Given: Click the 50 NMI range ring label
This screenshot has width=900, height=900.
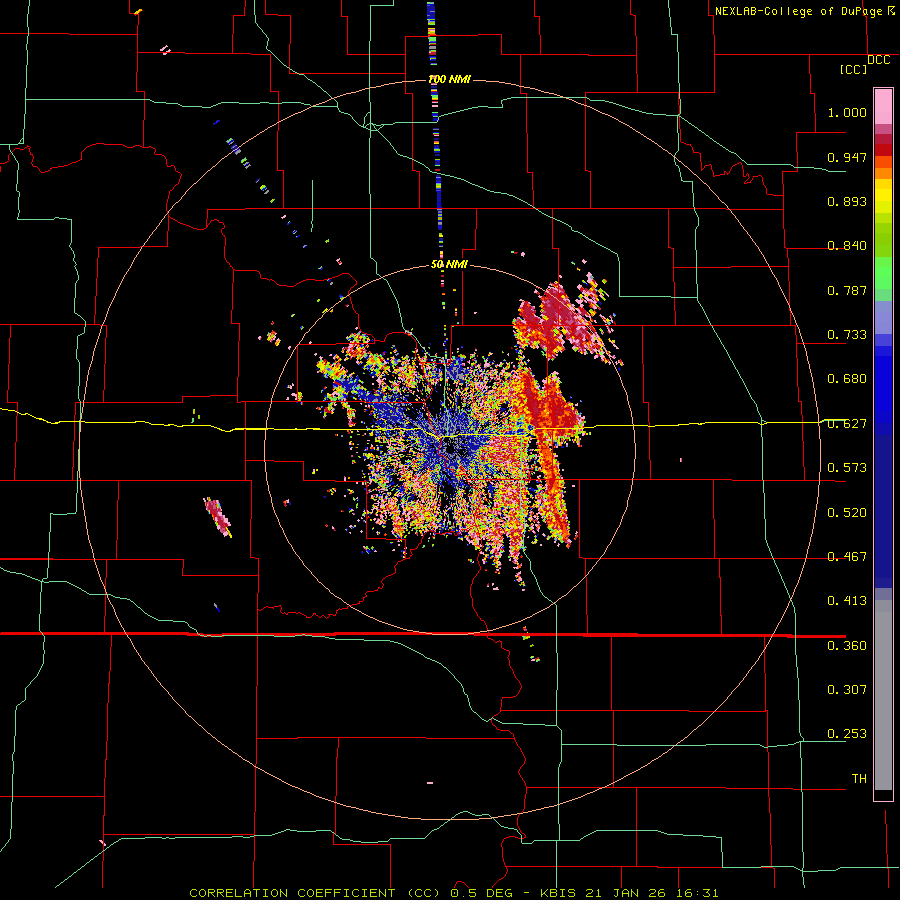Looking at the screenshot, I should (449, 265).
